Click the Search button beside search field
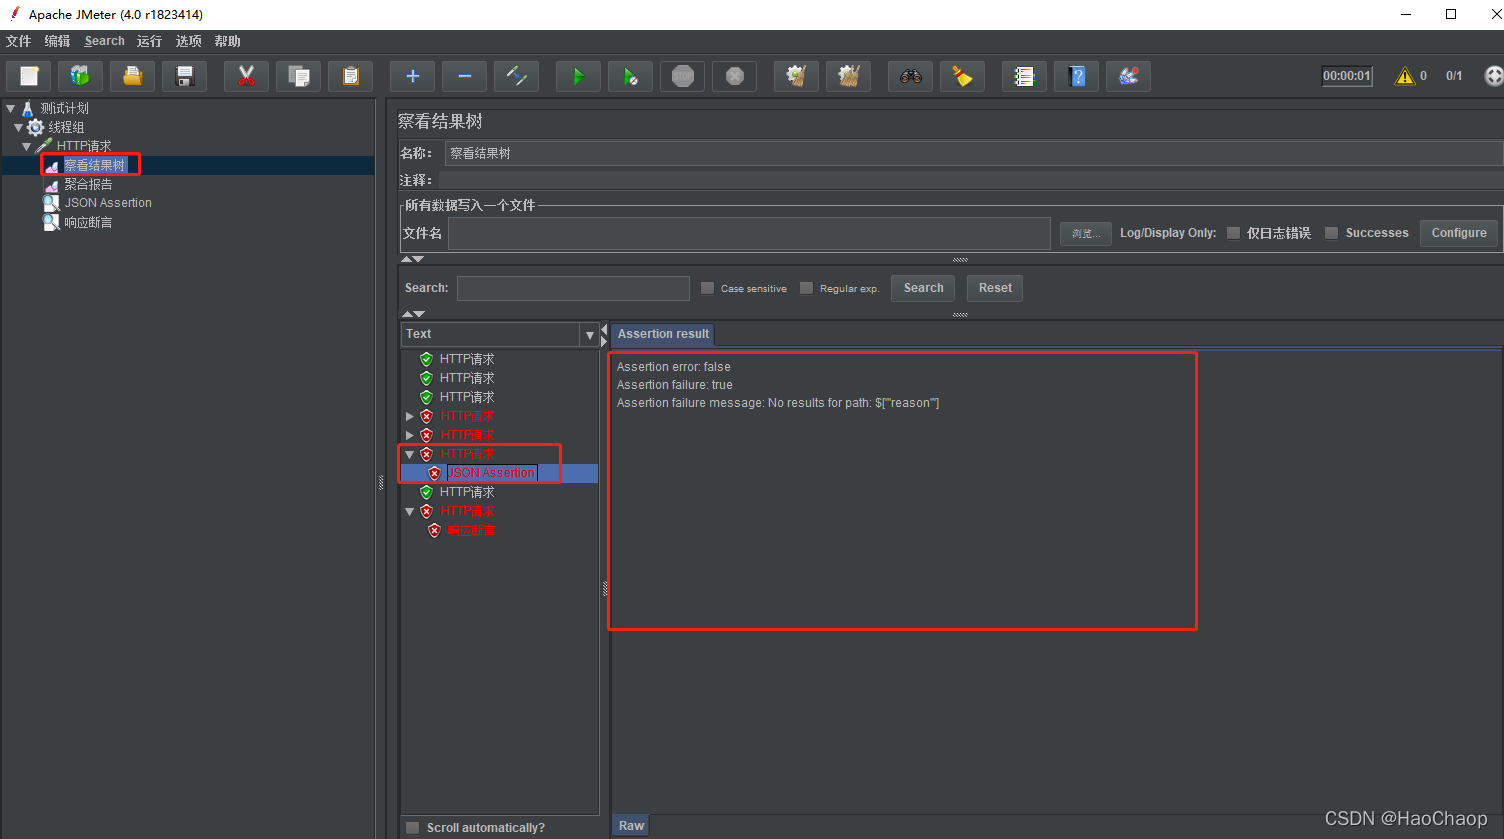This screenshot has height=839, width=1504. 923,288
